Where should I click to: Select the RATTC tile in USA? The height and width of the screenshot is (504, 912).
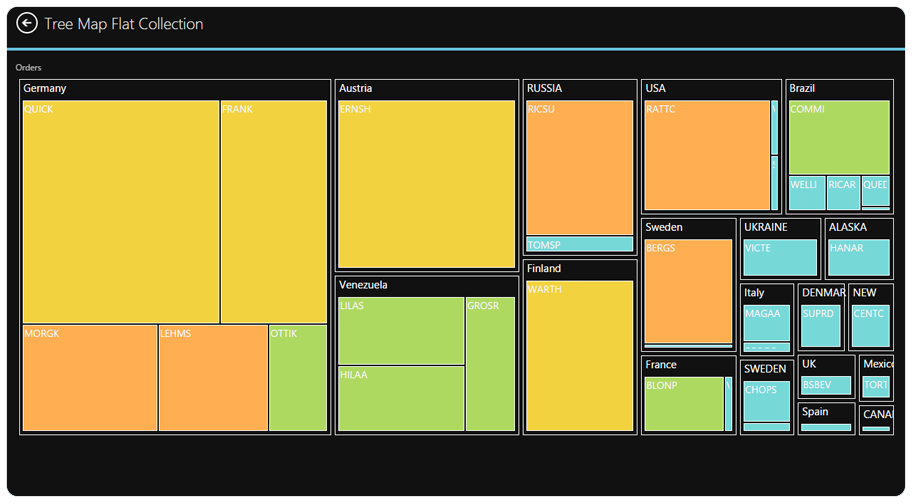pos(707,155)
